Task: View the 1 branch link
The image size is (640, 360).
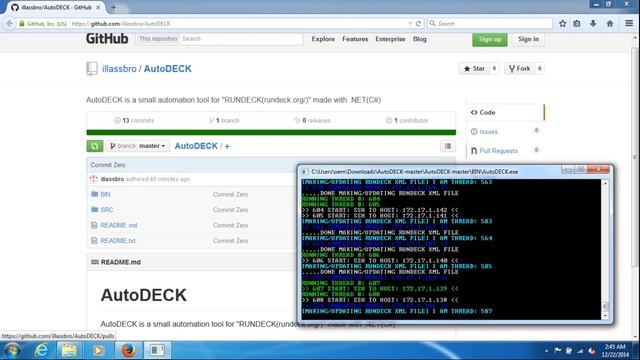Action: 224,120
